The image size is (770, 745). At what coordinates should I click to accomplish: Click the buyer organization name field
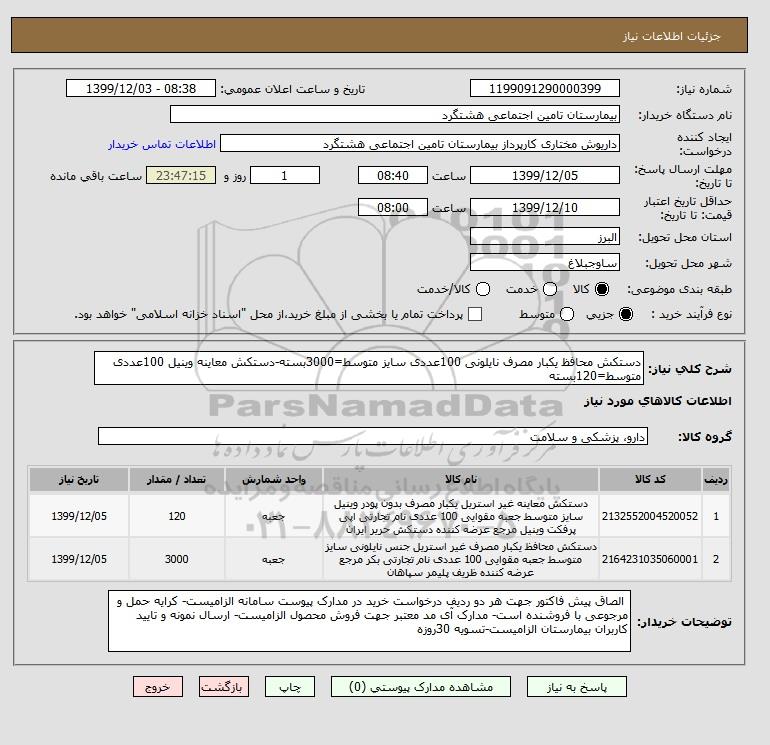(x=395, y=114)
